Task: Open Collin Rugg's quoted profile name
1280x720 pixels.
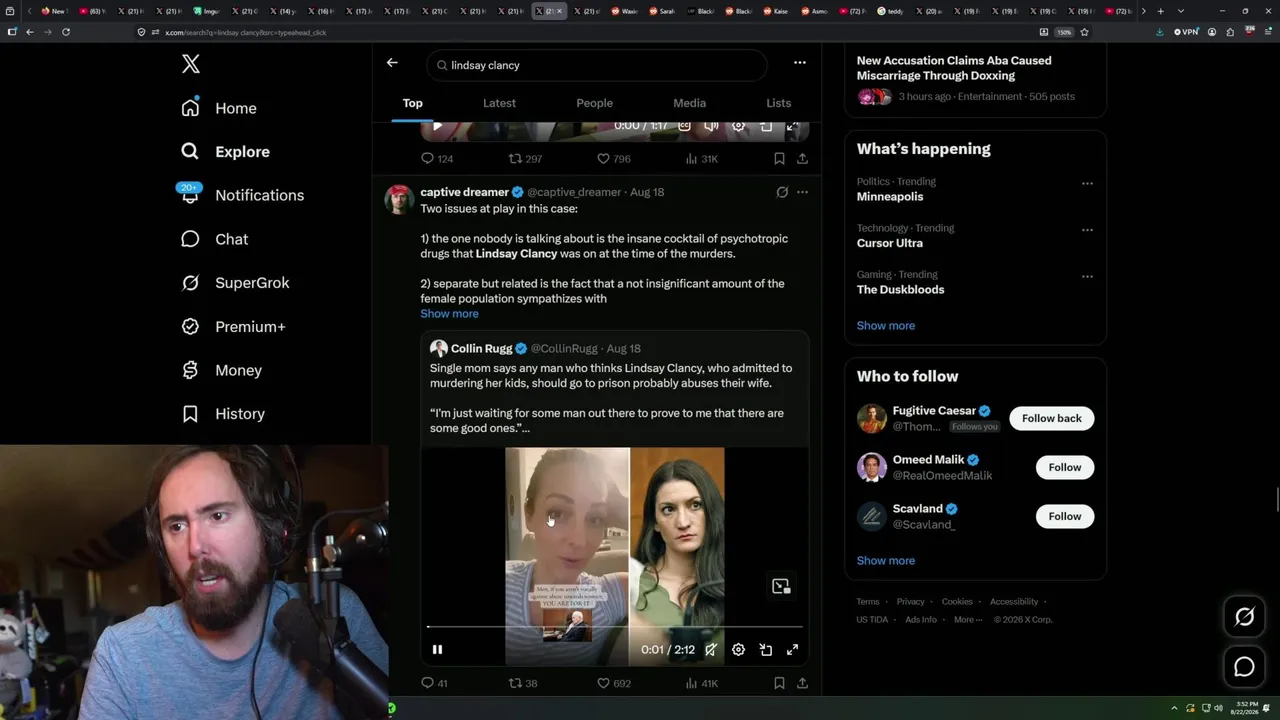Action: (481, 349)
